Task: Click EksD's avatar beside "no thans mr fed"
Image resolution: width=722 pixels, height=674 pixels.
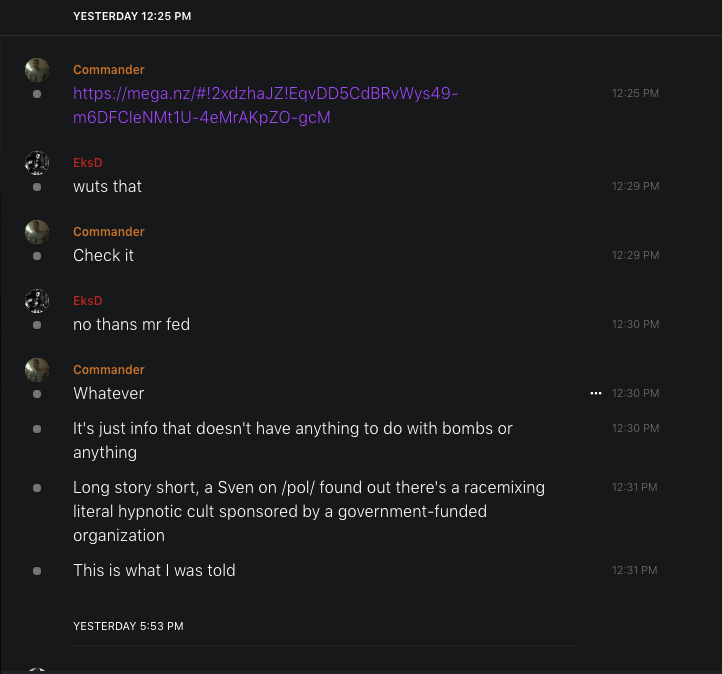Action: click(x=37, y=301)
